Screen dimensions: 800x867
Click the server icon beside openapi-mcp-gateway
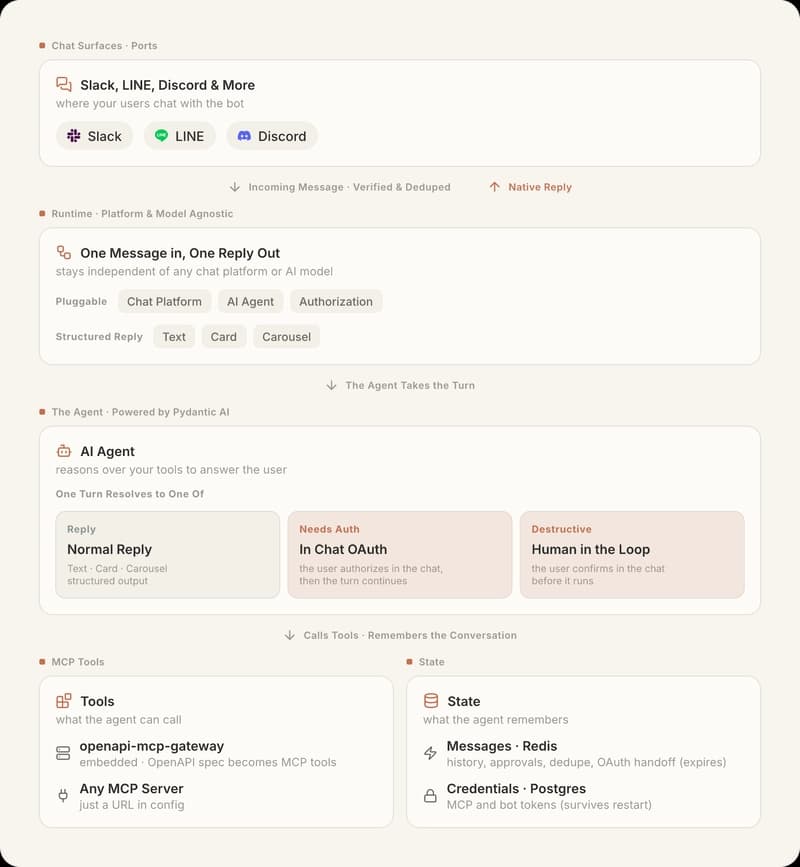pos(64,753)
